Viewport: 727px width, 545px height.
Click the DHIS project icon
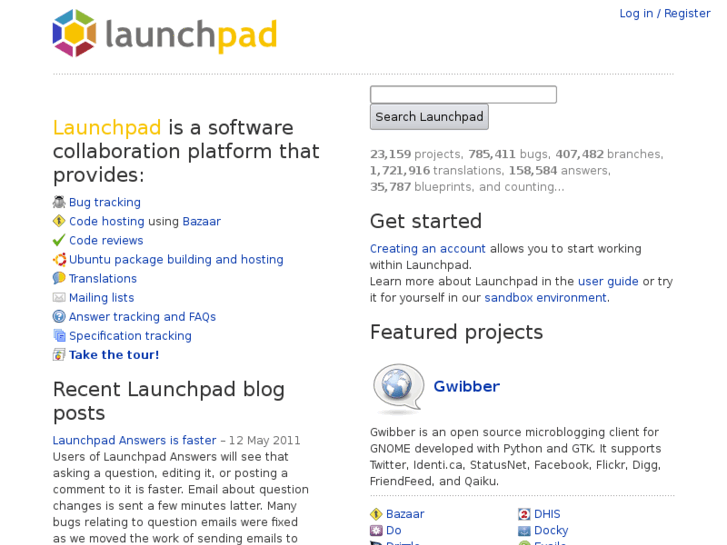[524, 514]
